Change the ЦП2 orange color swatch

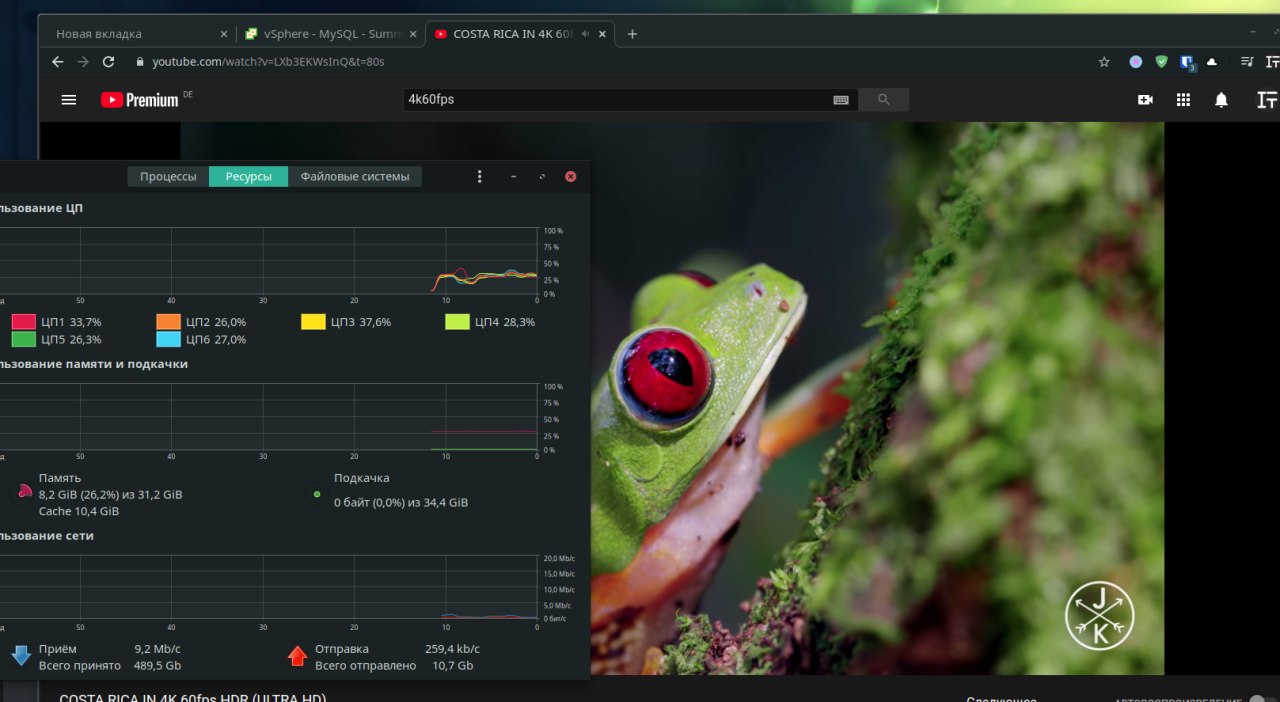point(169,322)
